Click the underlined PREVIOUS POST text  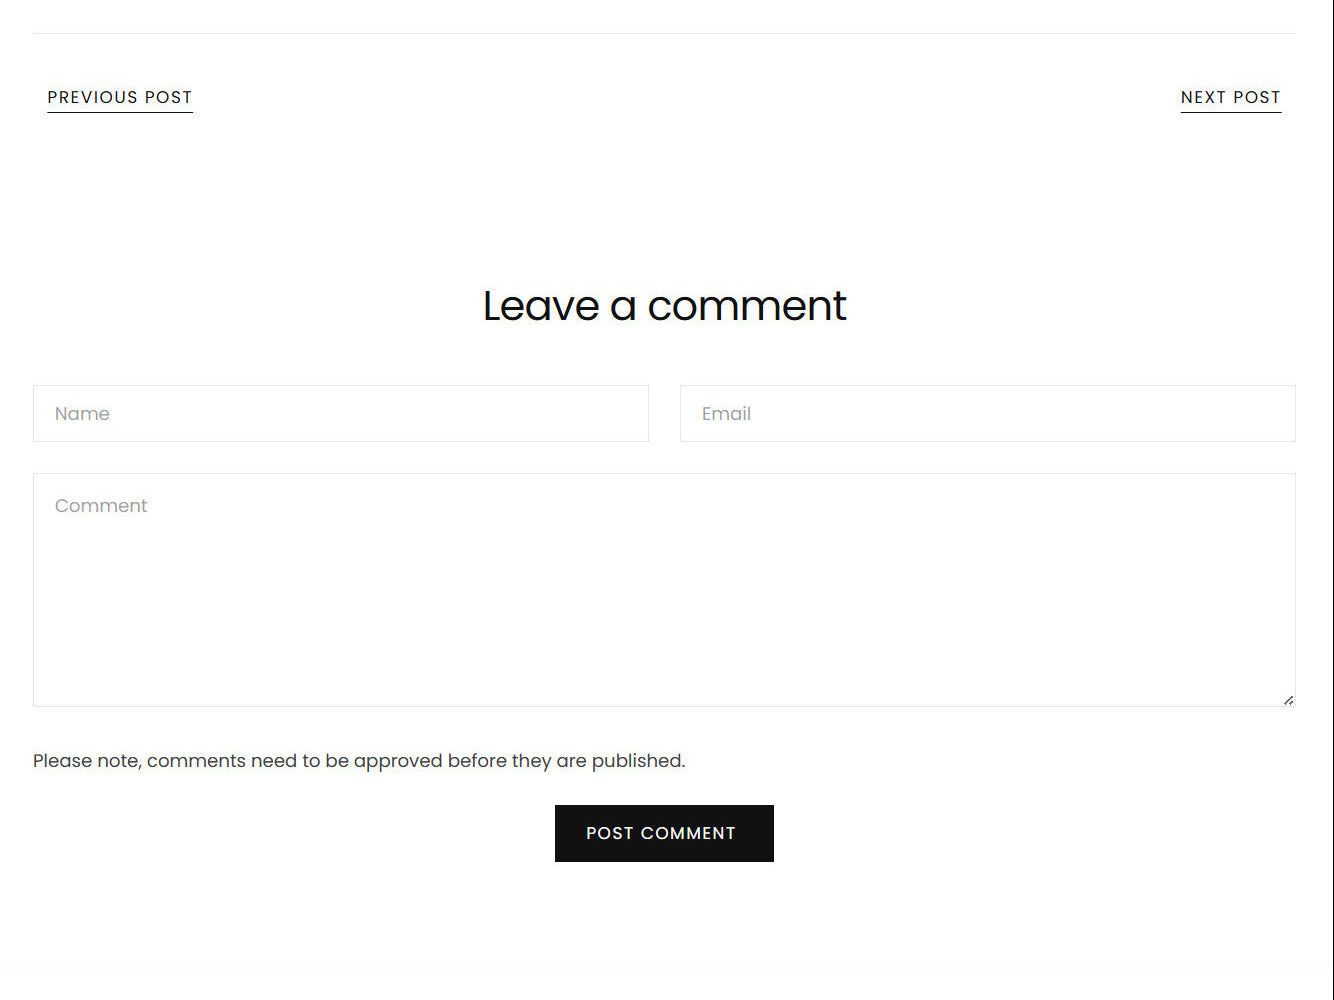click(x=120, y=98)
